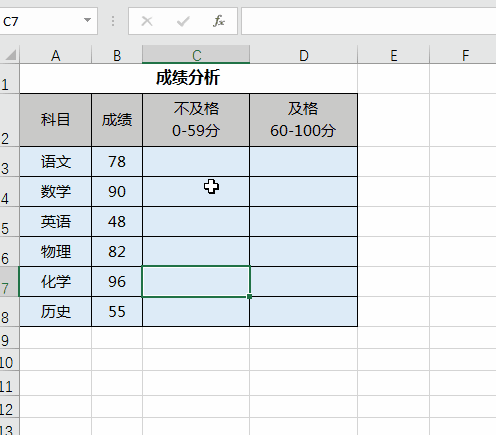Select row 4 header
Screen dimensions: 496x435
click(9, 192)
